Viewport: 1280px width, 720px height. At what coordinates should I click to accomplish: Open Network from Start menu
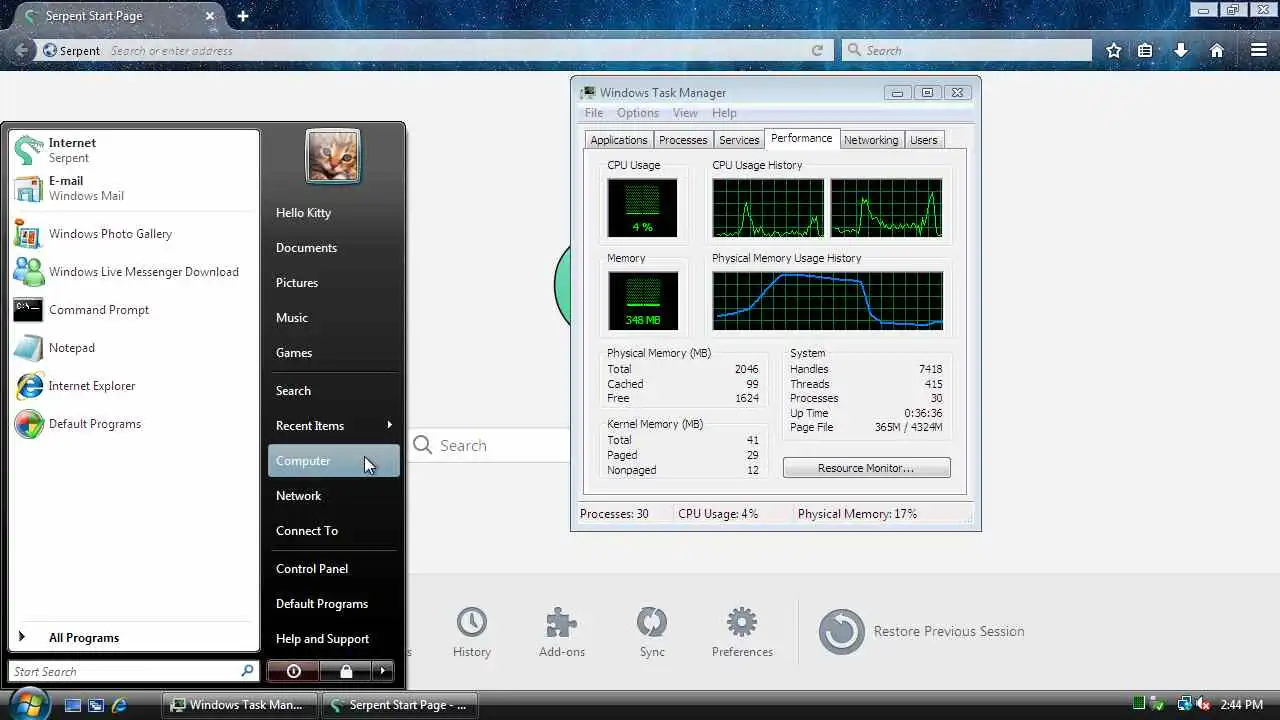[333, 496]
